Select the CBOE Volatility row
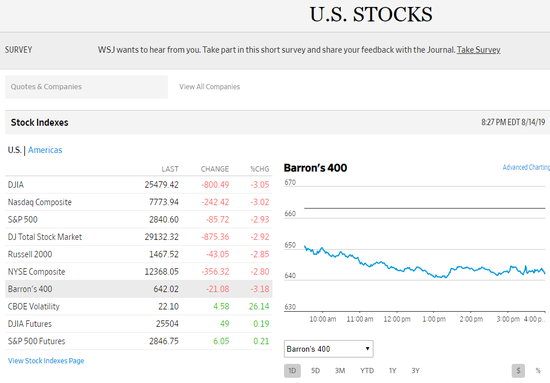 pyautogui.click(x=139, y=306)
